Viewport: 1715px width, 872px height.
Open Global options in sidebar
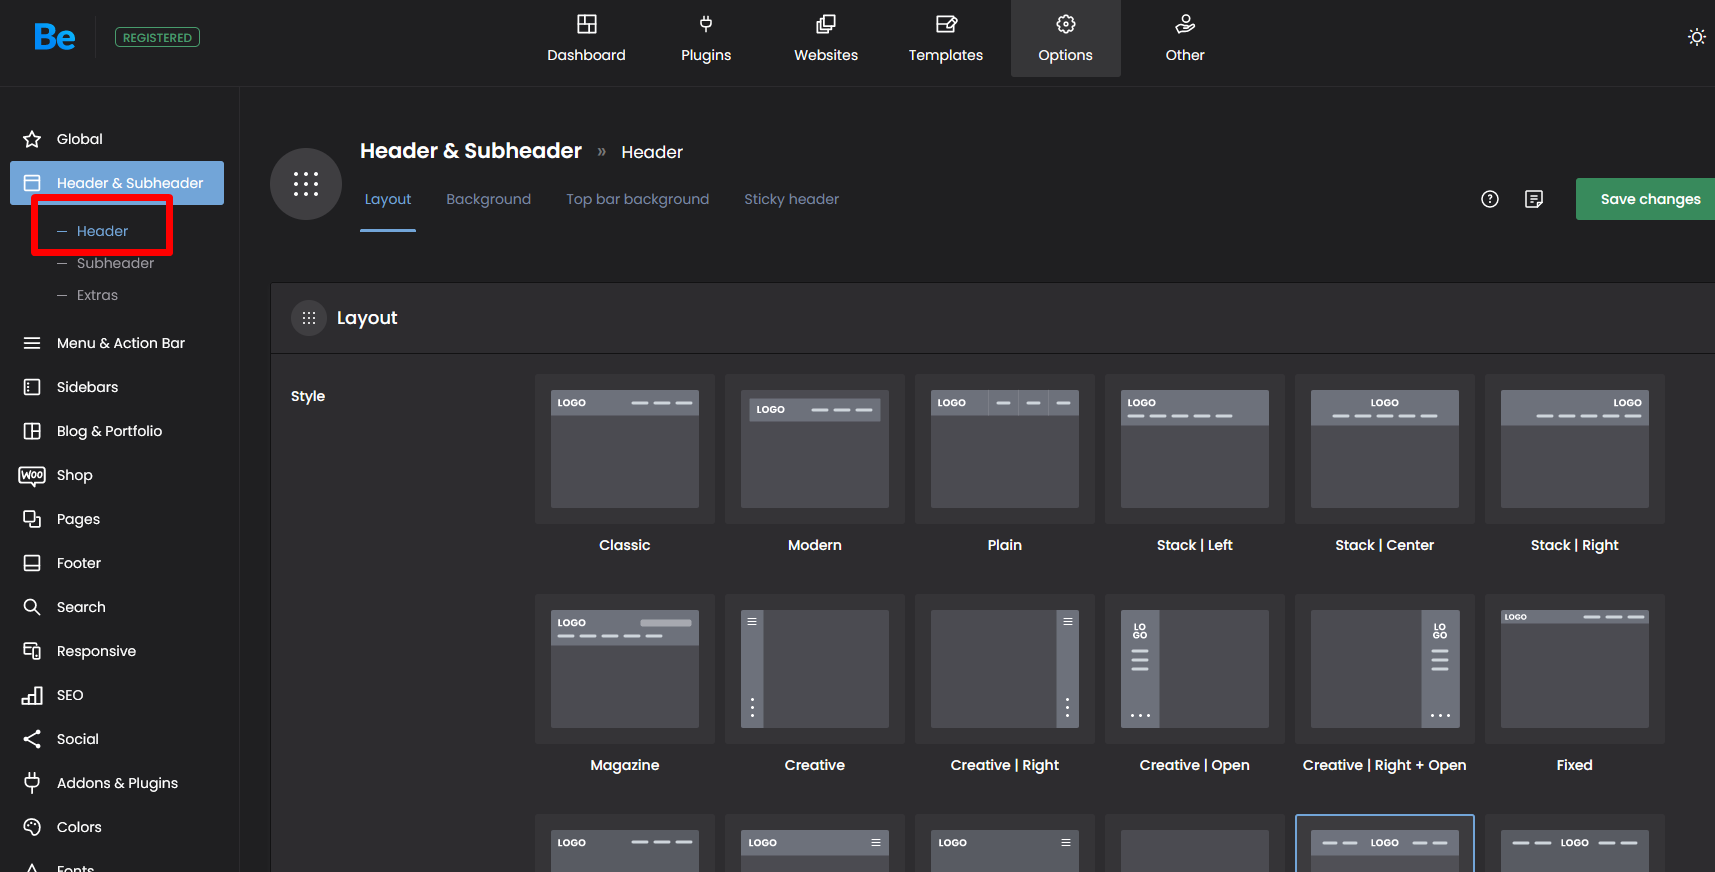click(117, 139)
